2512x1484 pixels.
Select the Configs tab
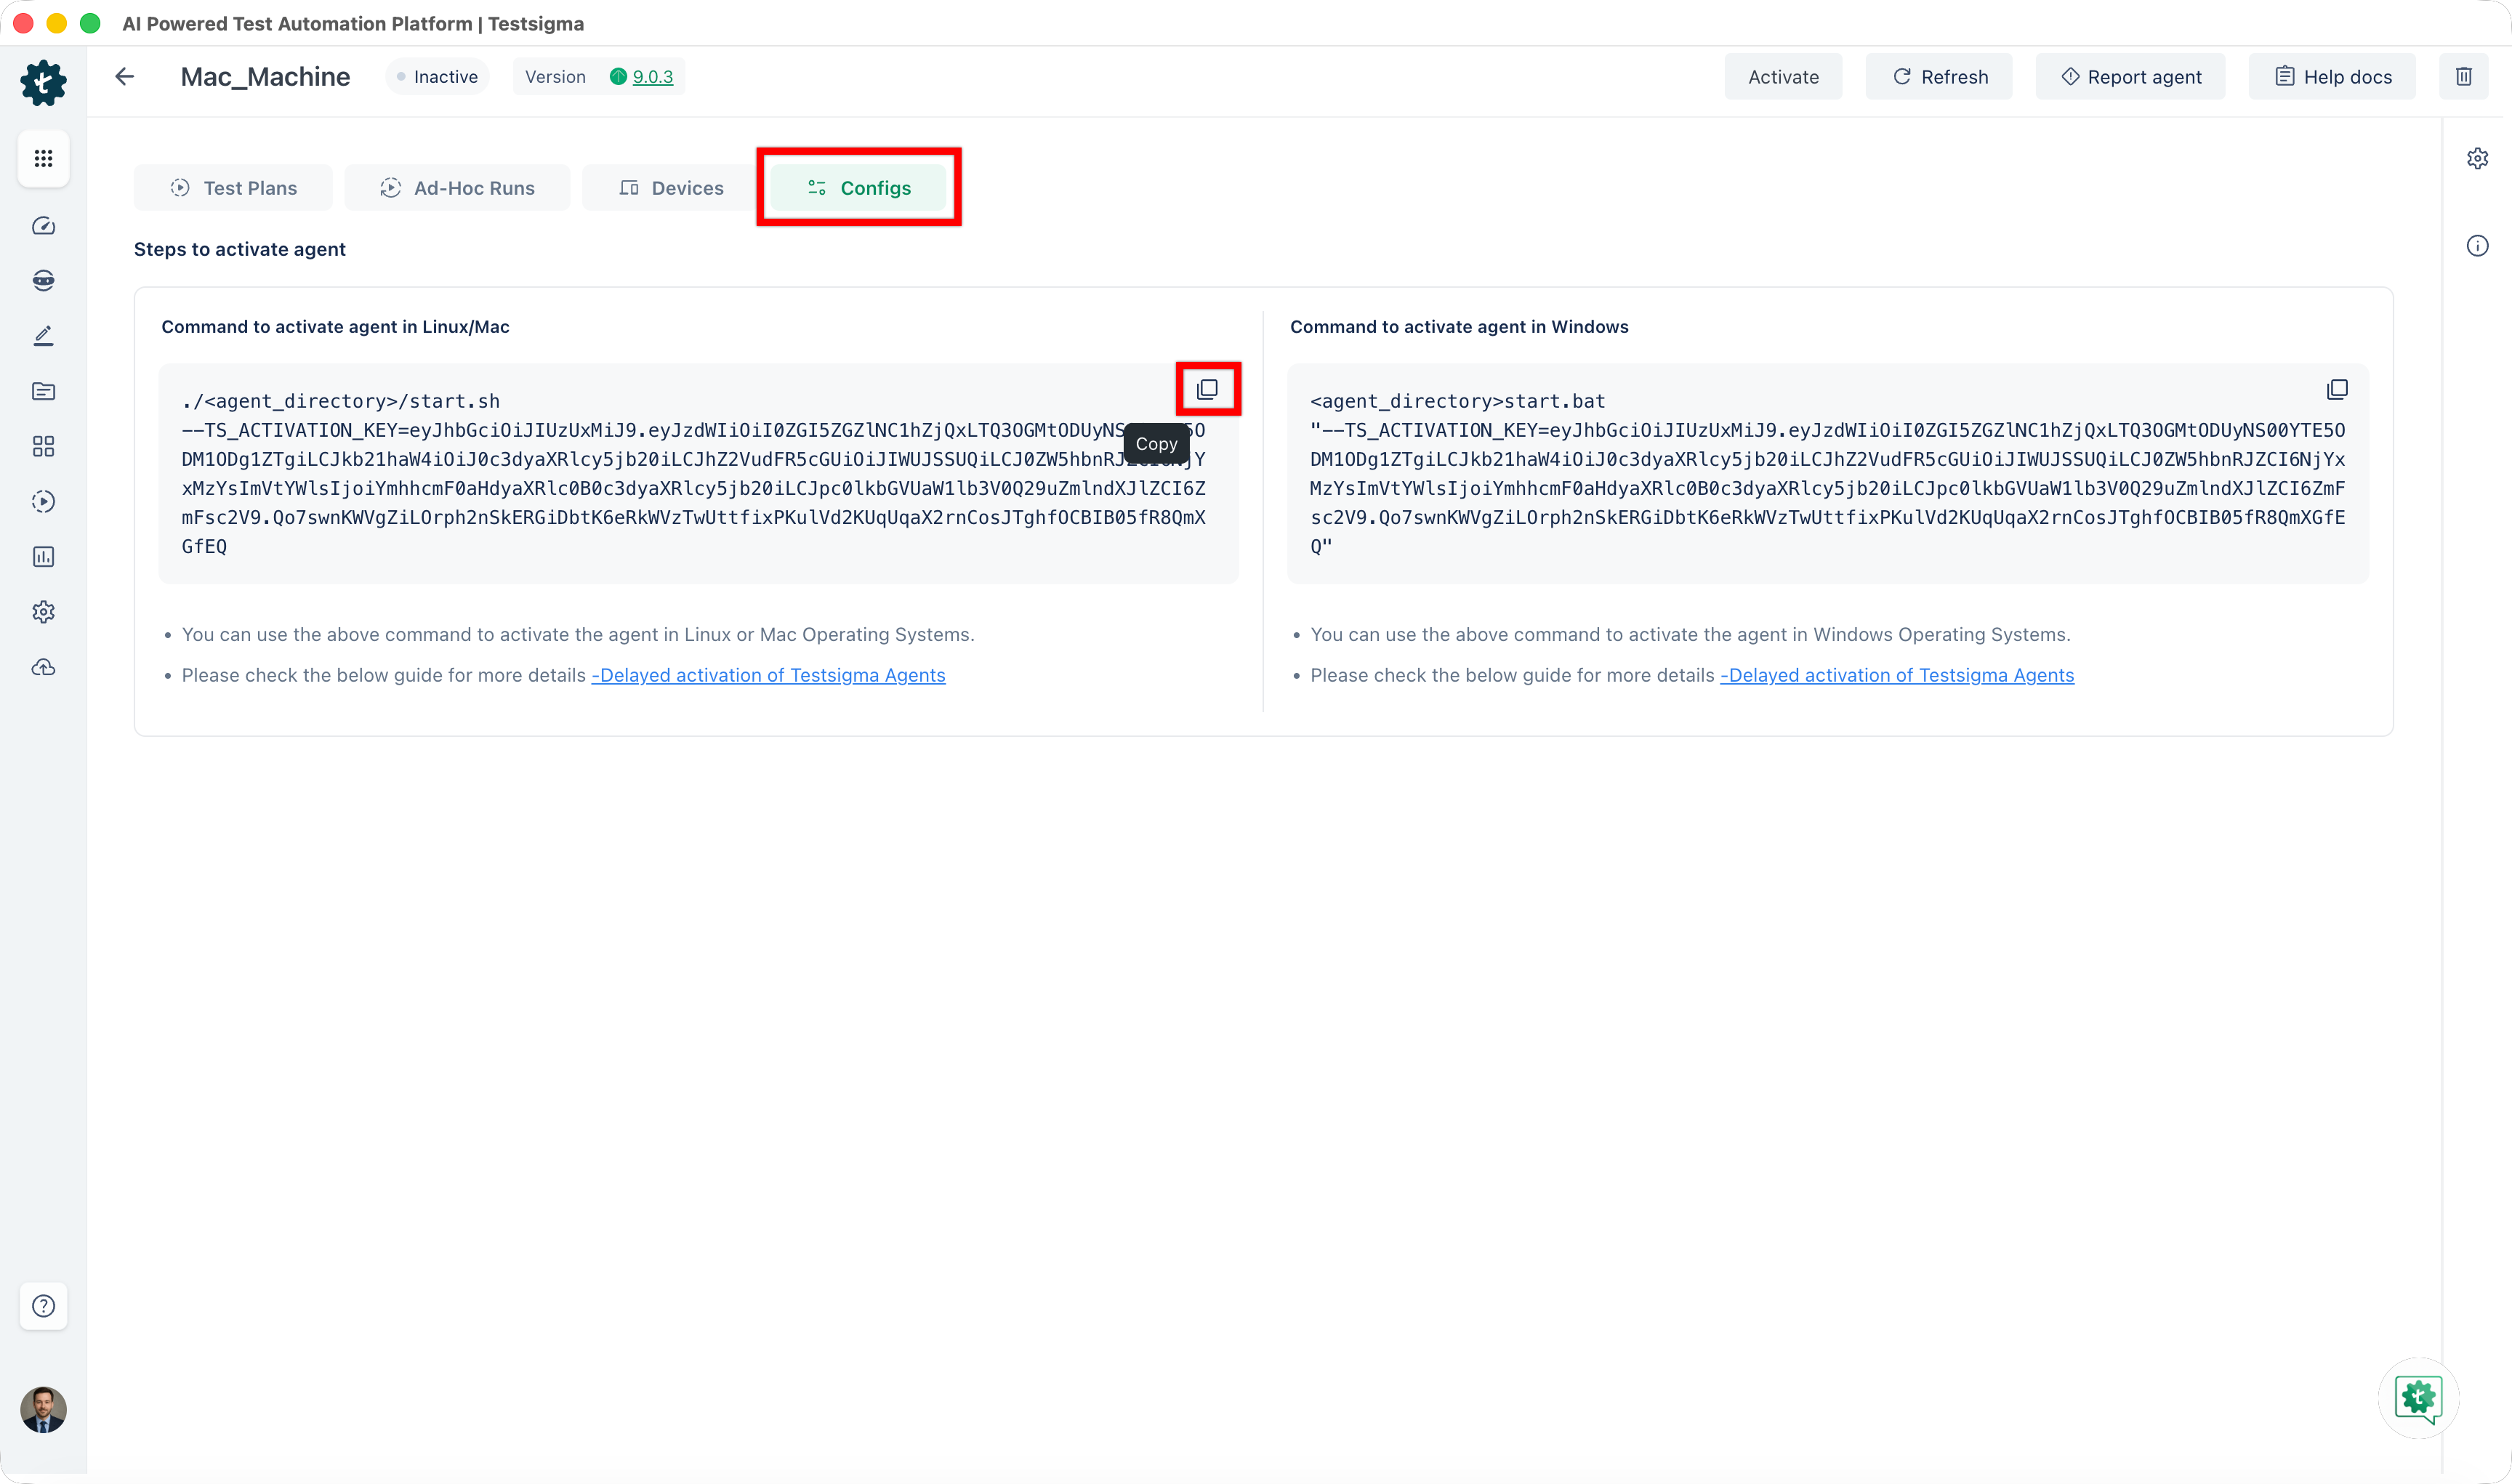(858, 188)
